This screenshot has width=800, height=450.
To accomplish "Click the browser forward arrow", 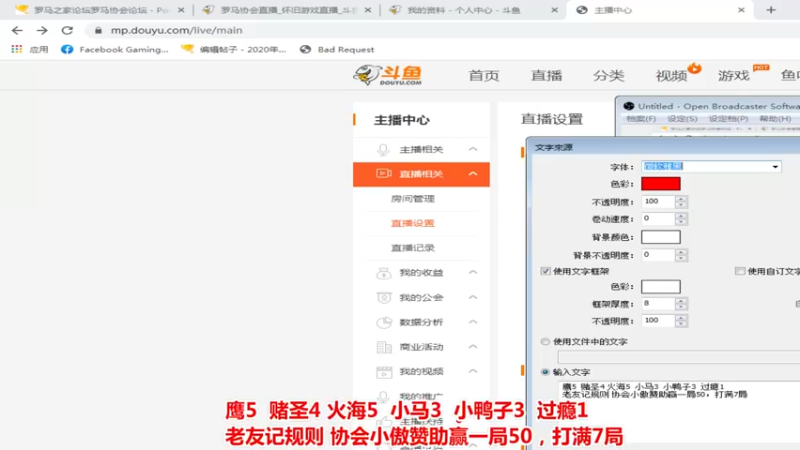I will (42, 31).
